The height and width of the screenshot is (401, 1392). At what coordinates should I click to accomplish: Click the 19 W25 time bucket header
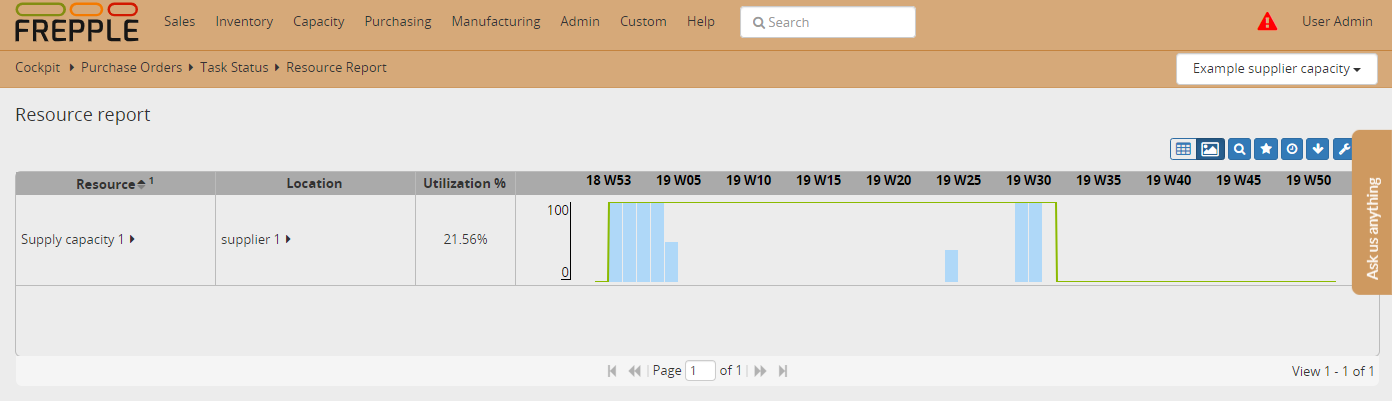[958, 181]
